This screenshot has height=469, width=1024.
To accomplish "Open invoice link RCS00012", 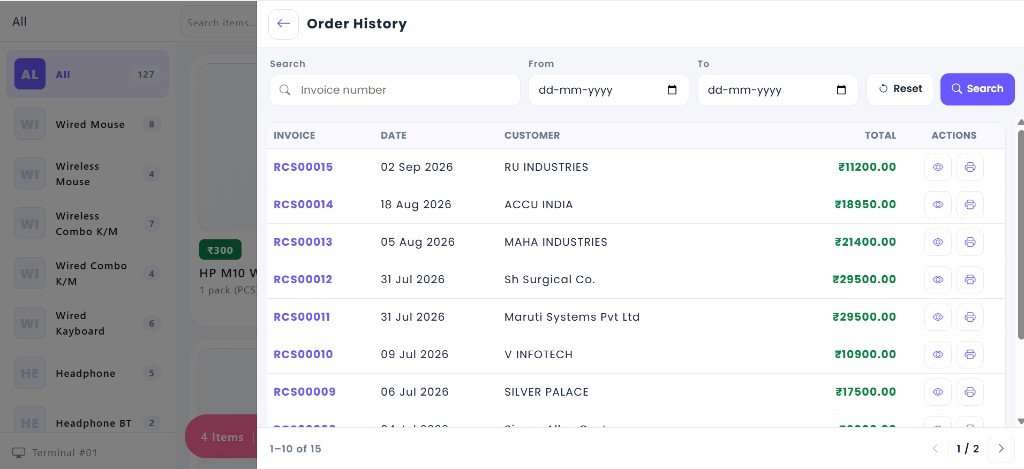I will pos(302,280).
